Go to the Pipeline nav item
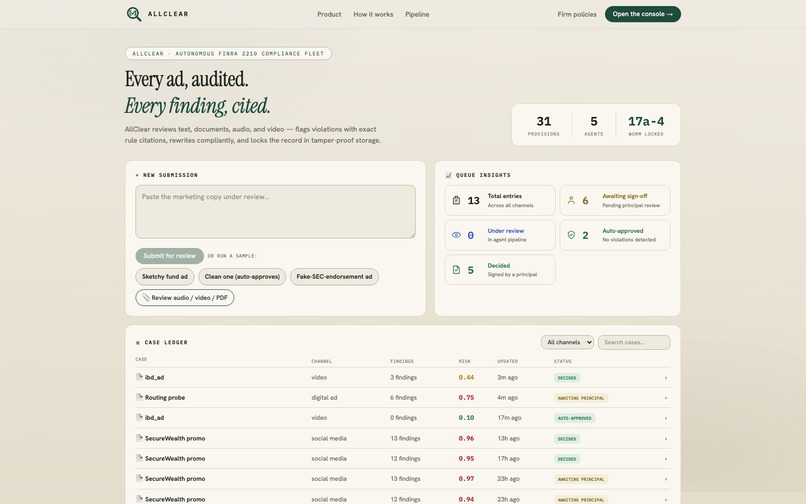 pos(417,14)
